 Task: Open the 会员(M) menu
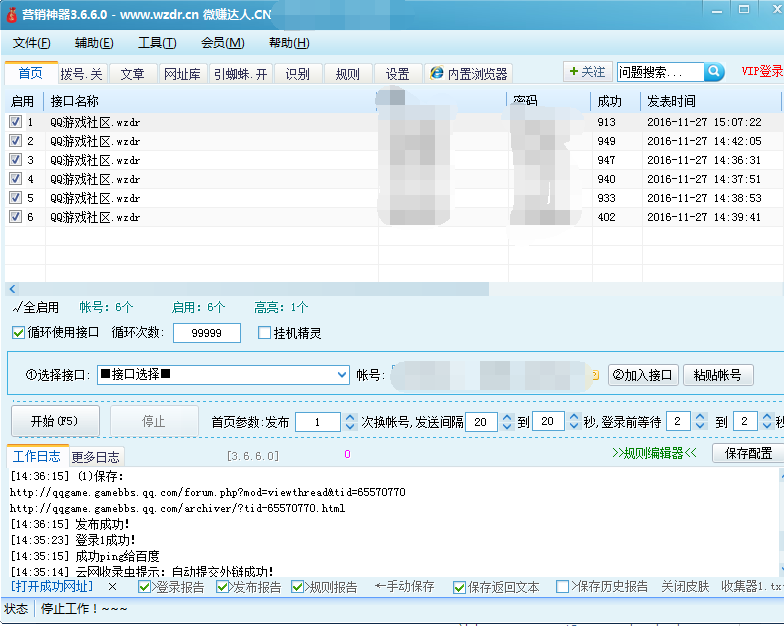222,43
